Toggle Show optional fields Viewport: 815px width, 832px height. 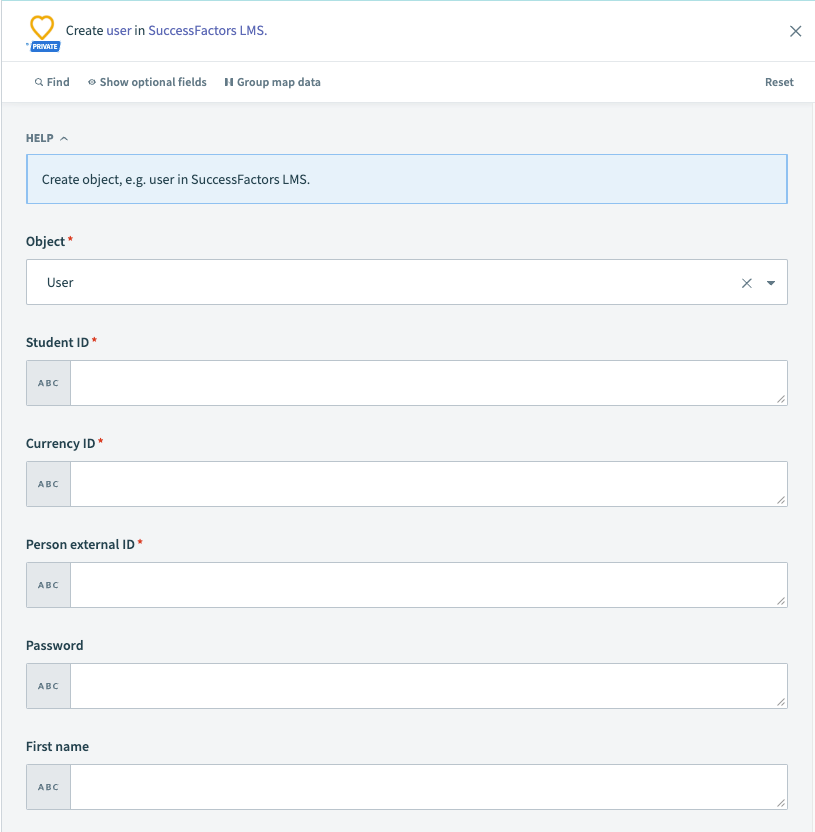pos(155,82)
